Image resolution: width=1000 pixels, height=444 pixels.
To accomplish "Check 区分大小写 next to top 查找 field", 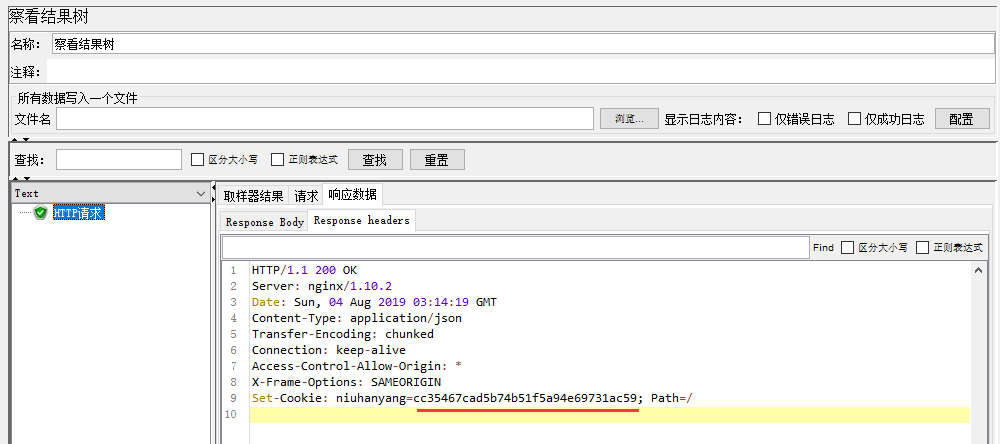I will point(198,159).
